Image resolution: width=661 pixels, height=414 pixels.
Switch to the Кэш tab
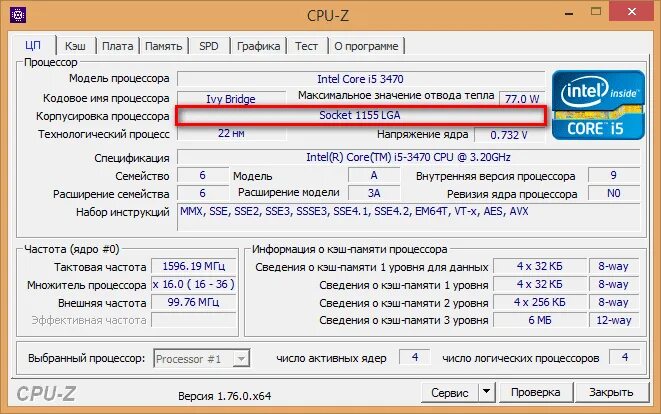(x=75, y=46)
